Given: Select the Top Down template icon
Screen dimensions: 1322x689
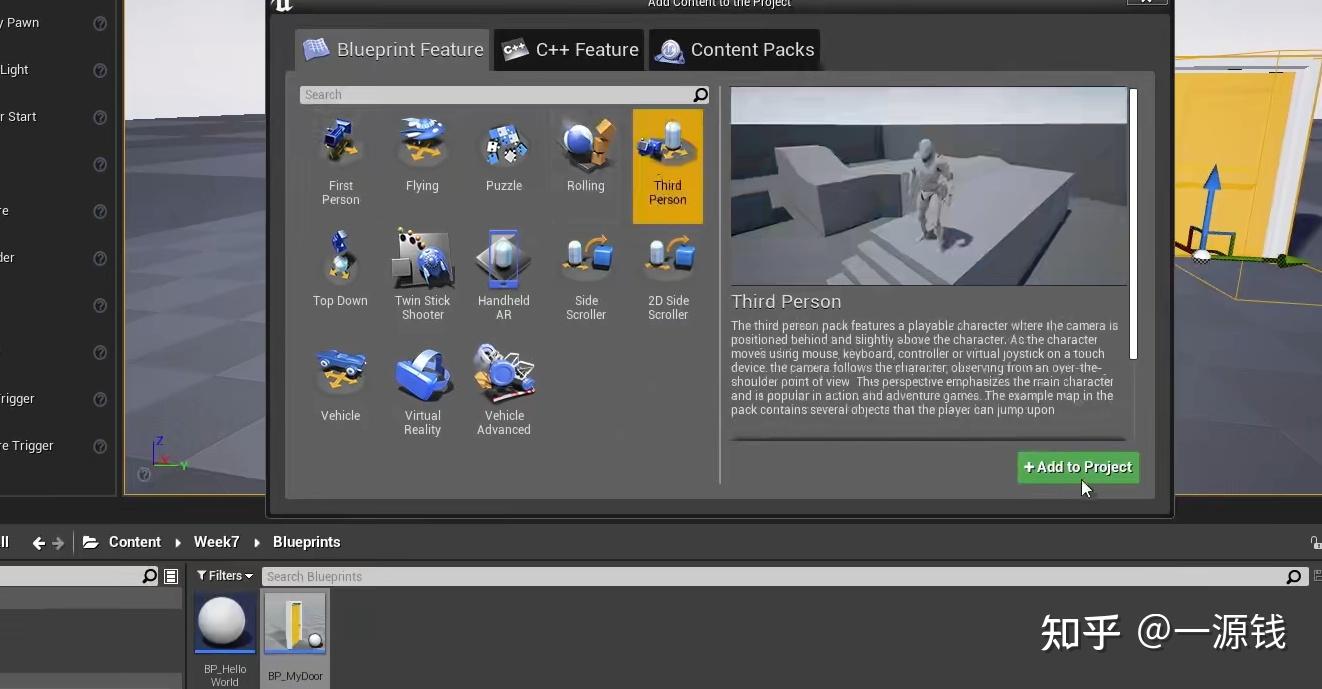Looking at the screenshot, I should (341, 258).
